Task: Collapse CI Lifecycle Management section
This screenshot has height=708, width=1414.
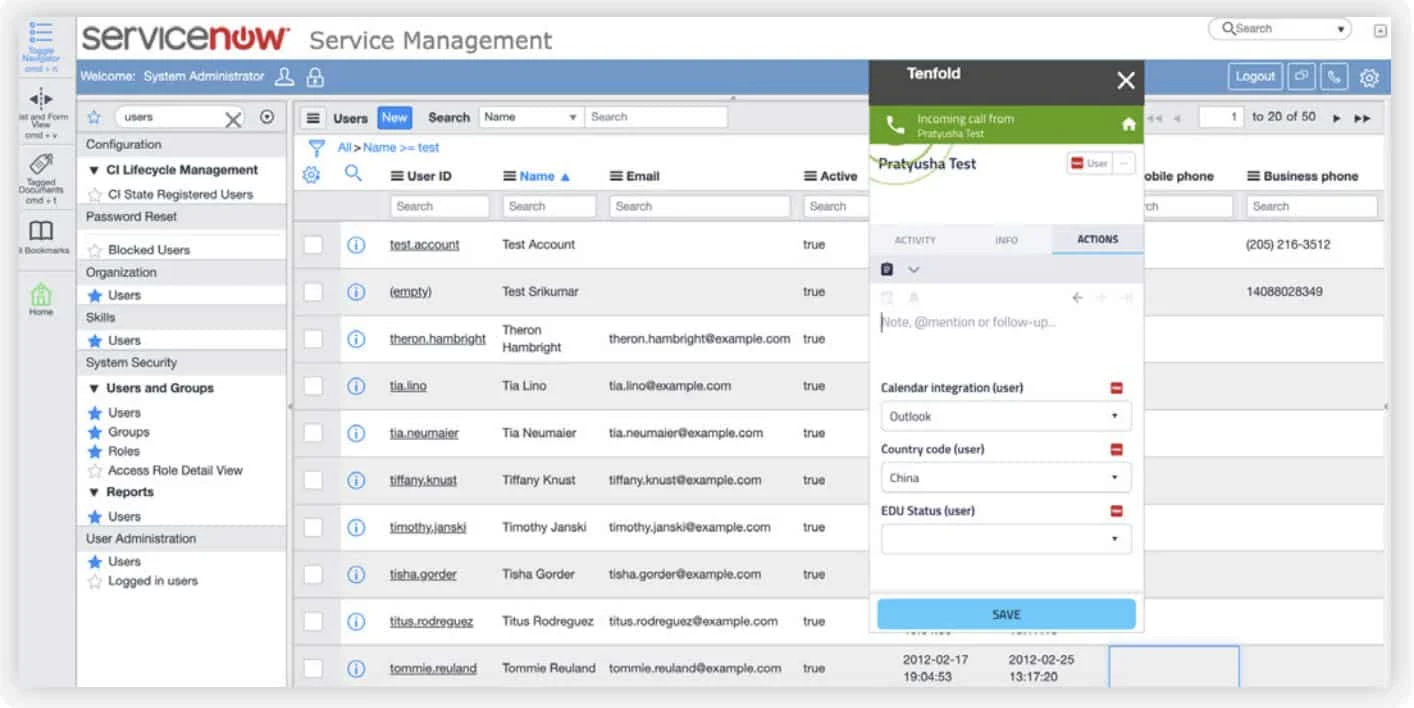Action: [94, 170]
